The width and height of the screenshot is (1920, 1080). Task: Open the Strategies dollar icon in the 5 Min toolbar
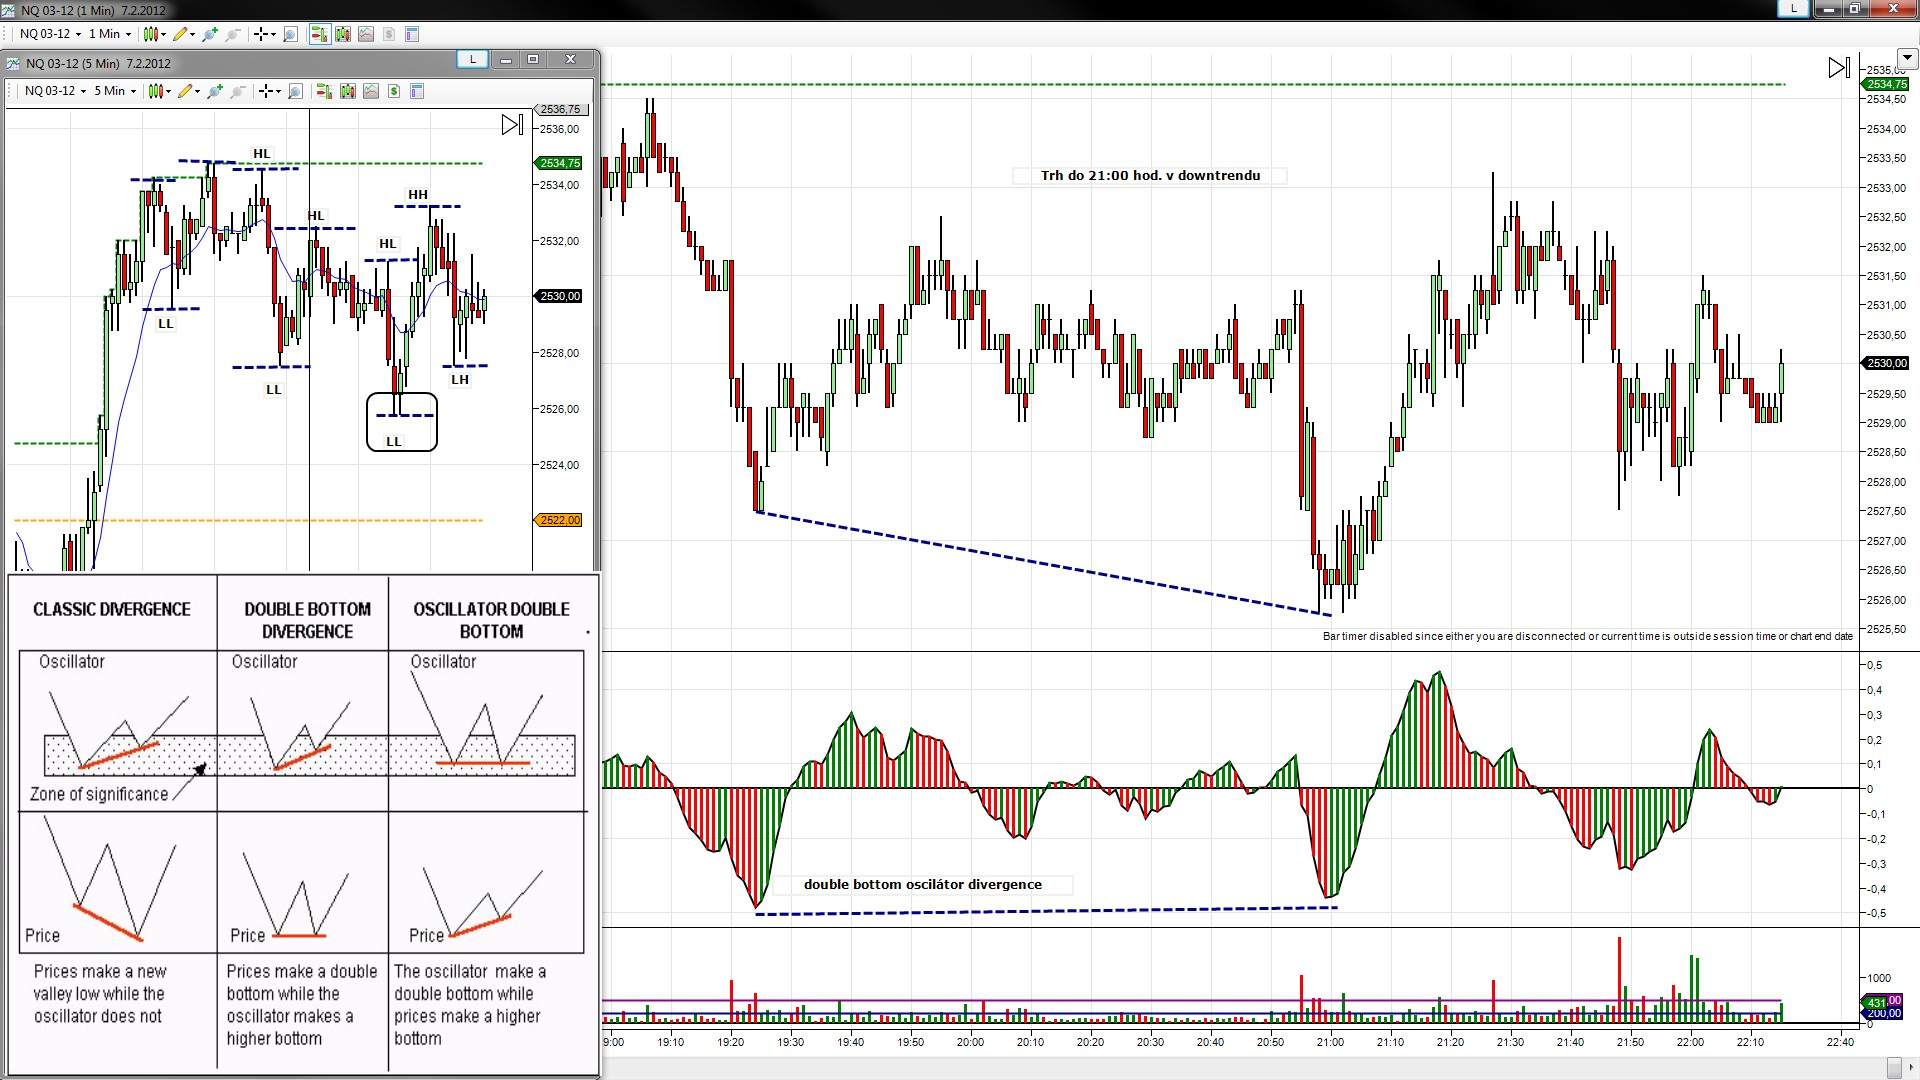point(394,91)
